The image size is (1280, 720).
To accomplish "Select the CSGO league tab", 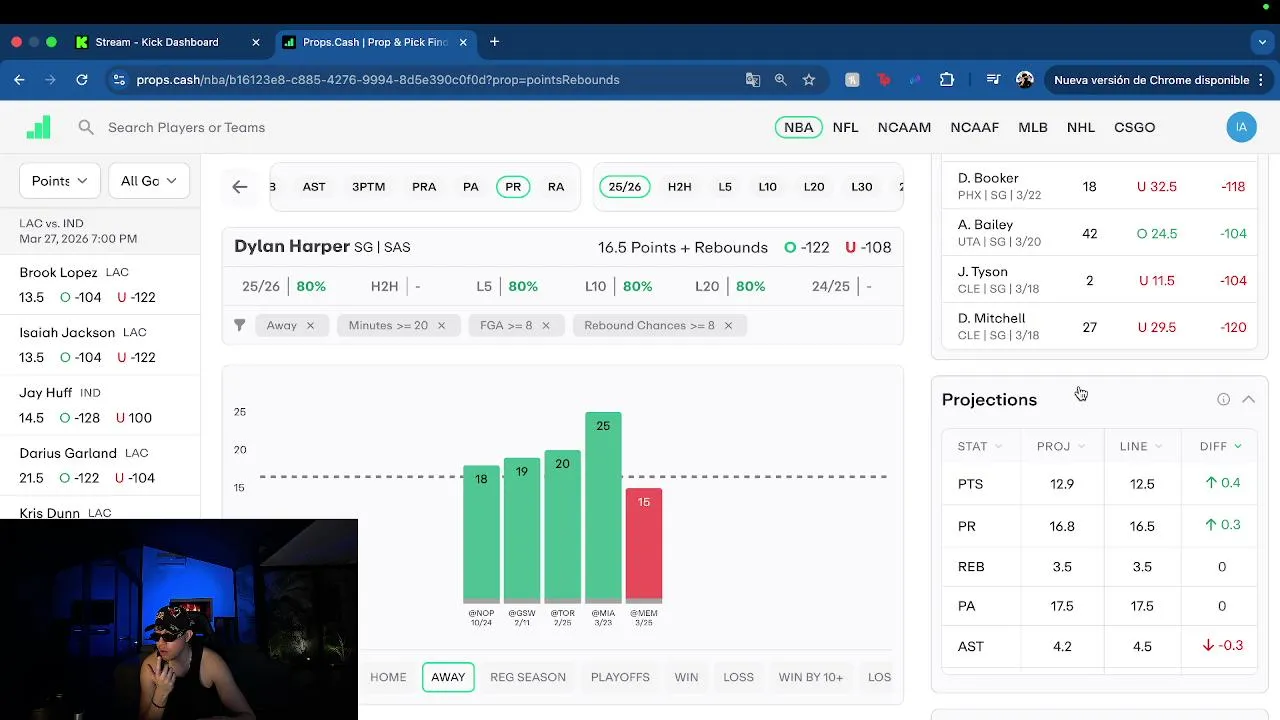I will (1134, 127).
